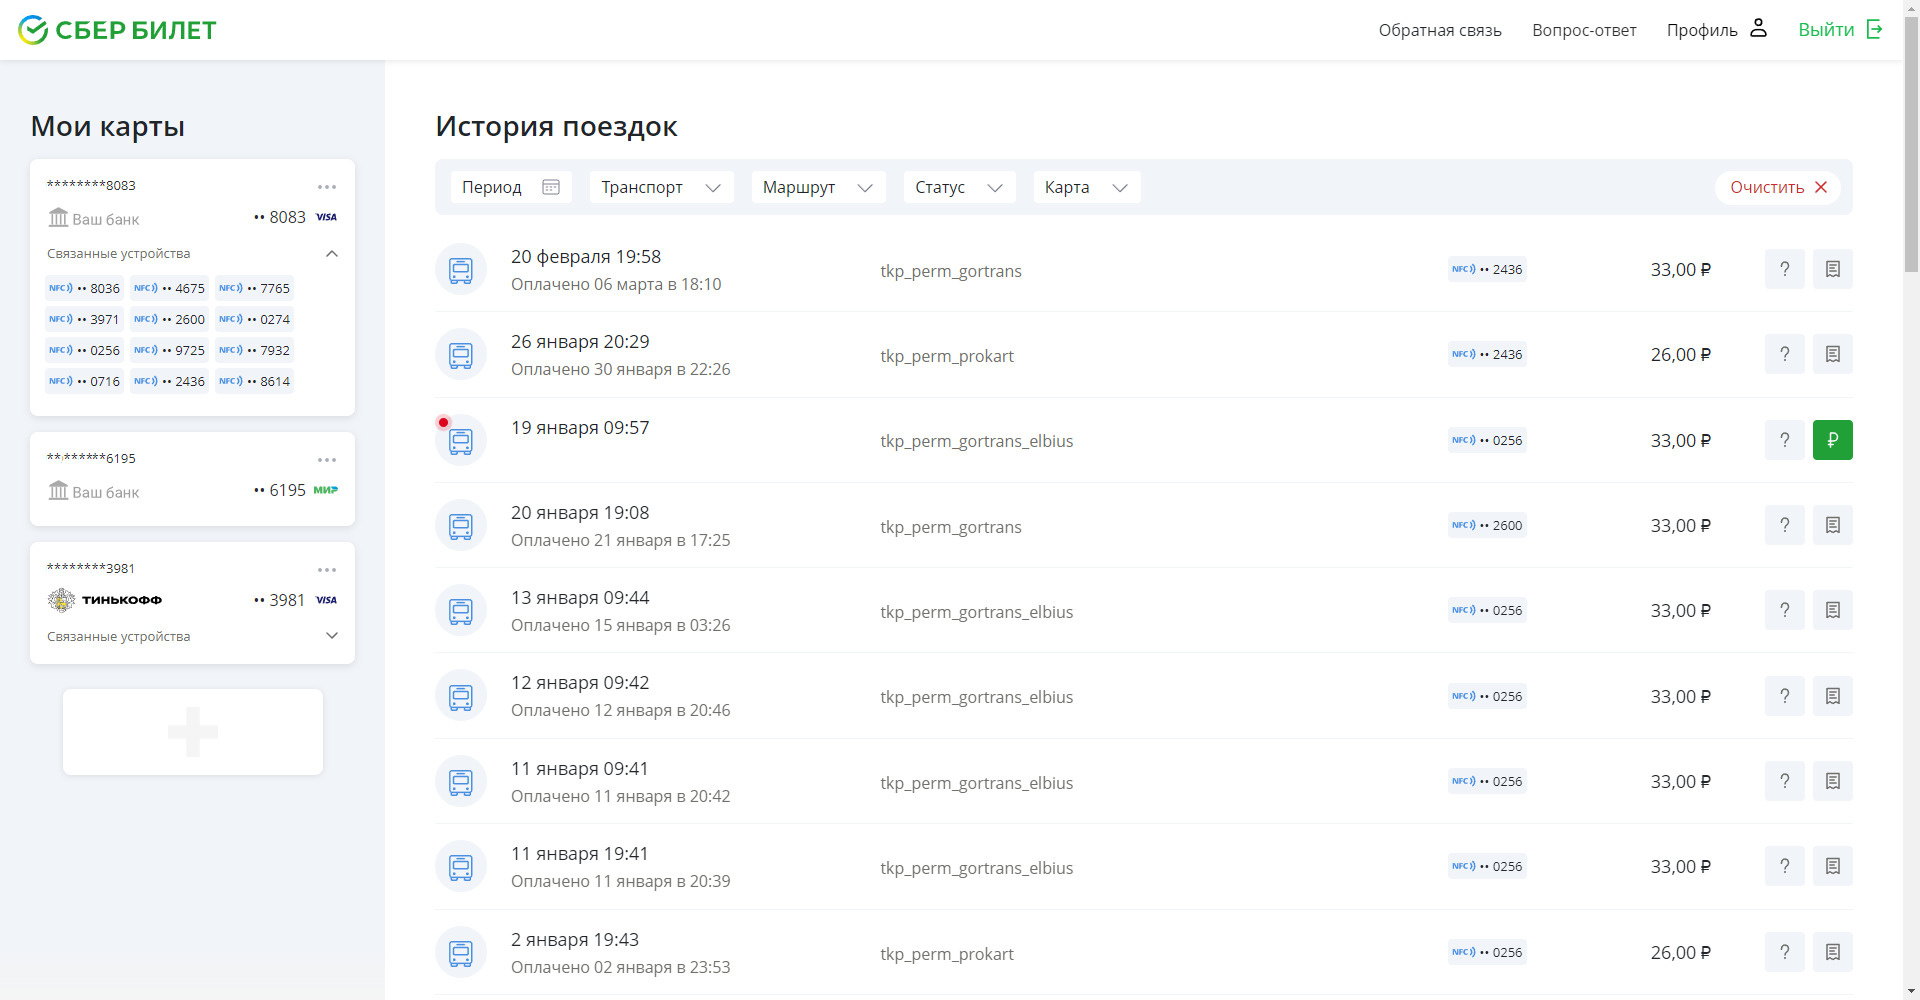Click the Сбер Билет logo

pyautogui.click(x=117, y=30)
